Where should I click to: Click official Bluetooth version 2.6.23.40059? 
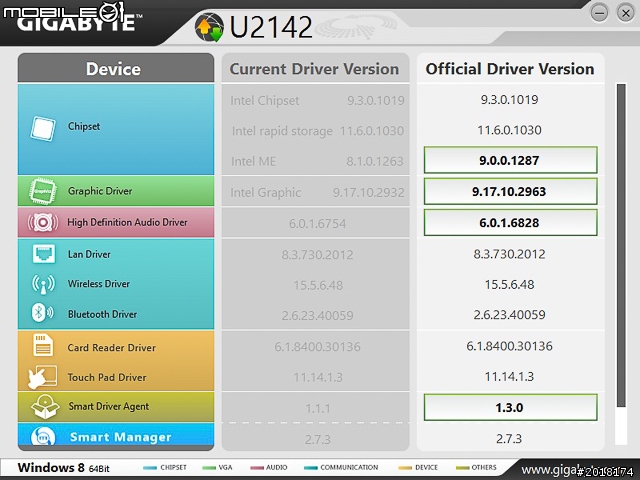coord(509,315)
